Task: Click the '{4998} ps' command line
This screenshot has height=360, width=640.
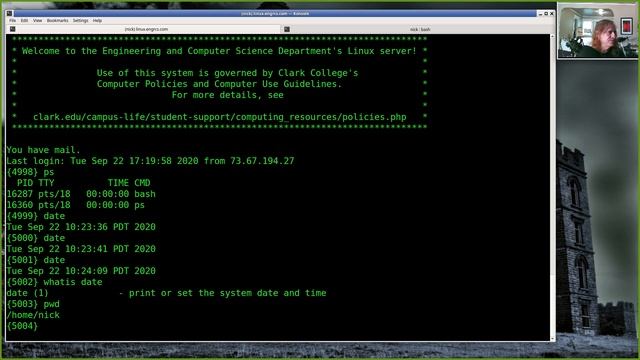Action: click(30, 172)
